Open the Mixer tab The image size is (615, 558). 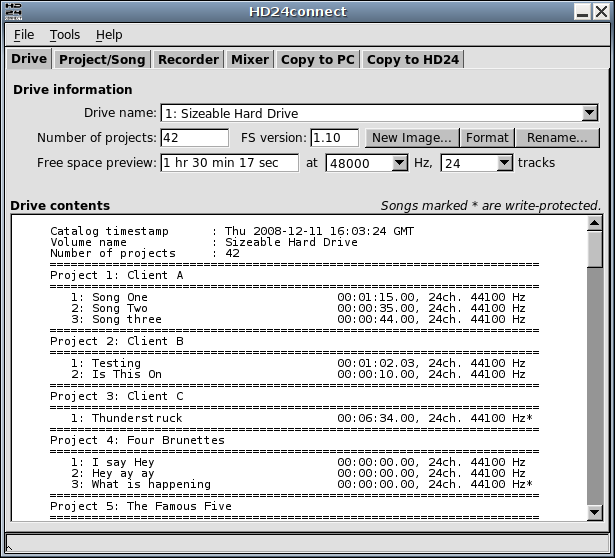[249, 60]
